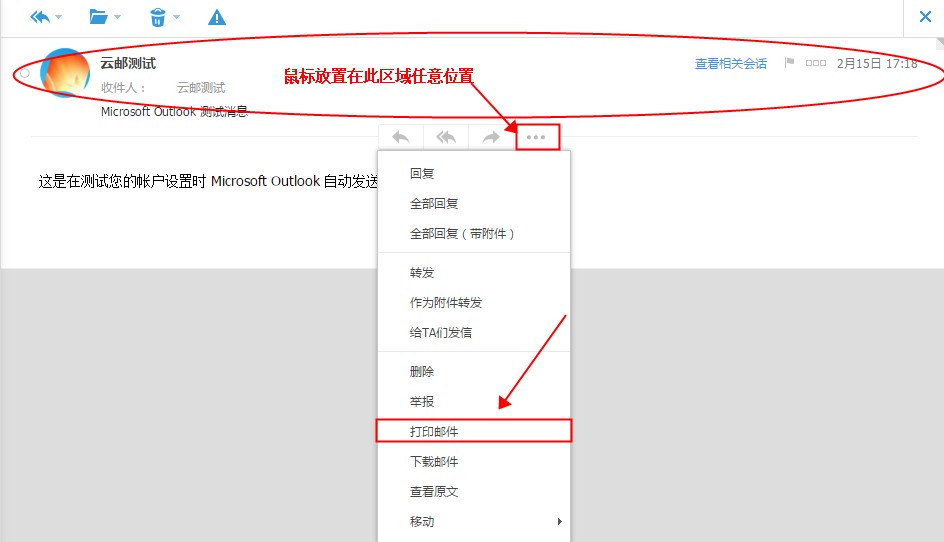Choose 下载邮件 in the menu

point(434,461)
